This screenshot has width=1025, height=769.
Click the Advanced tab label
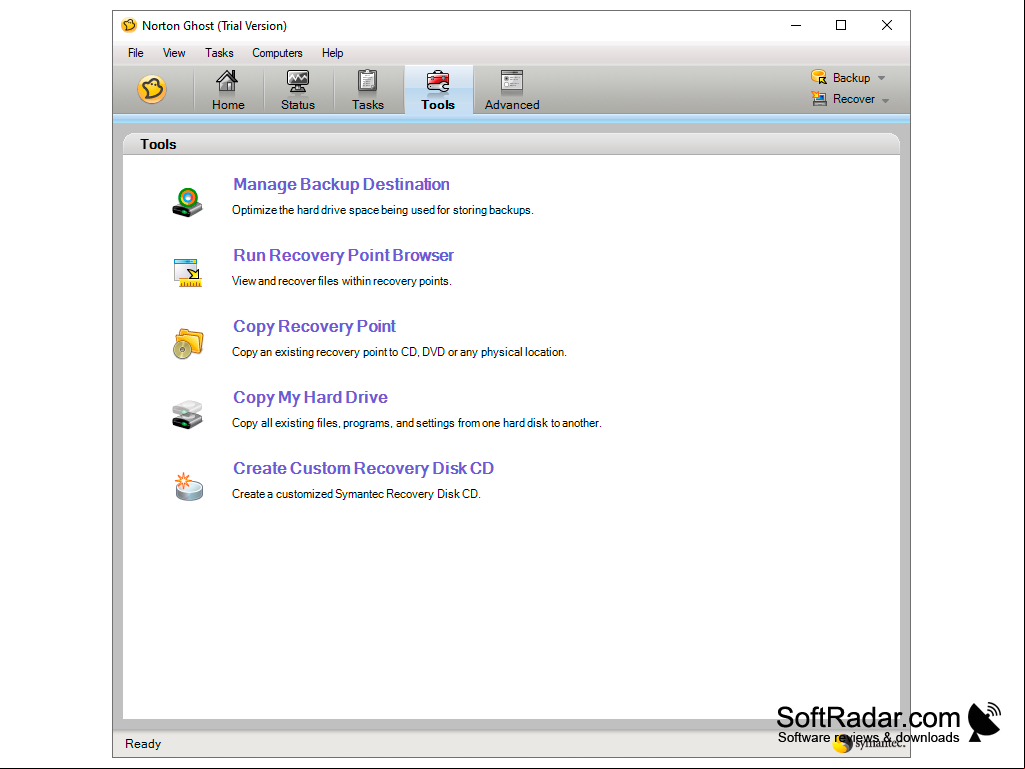click(x=512, y=105)
